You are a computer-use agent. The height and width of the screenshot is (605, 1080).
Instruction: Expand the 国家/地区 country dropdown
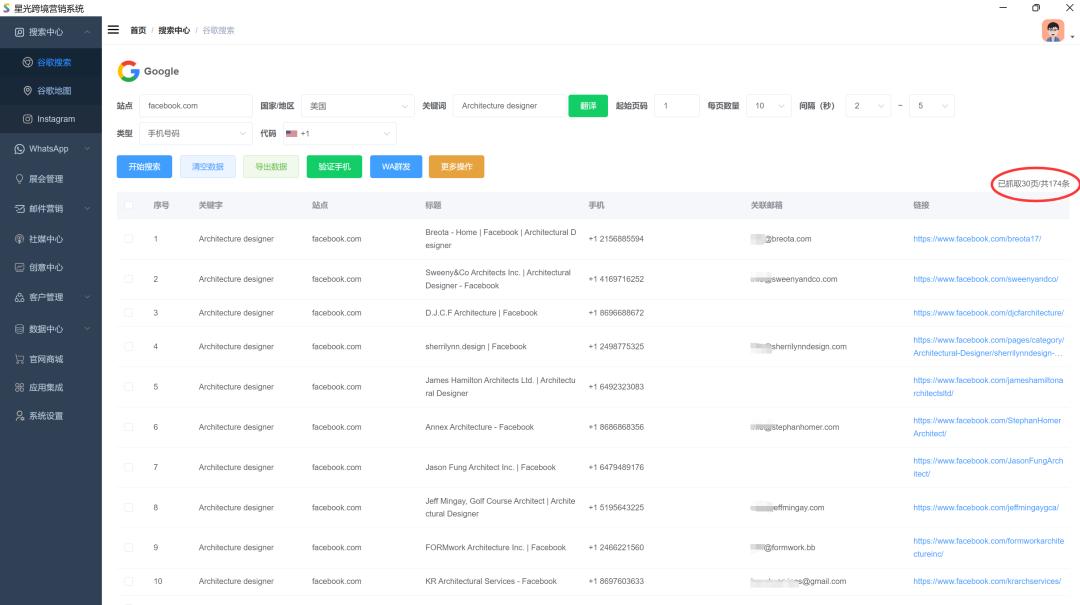[x=358, y=106]
